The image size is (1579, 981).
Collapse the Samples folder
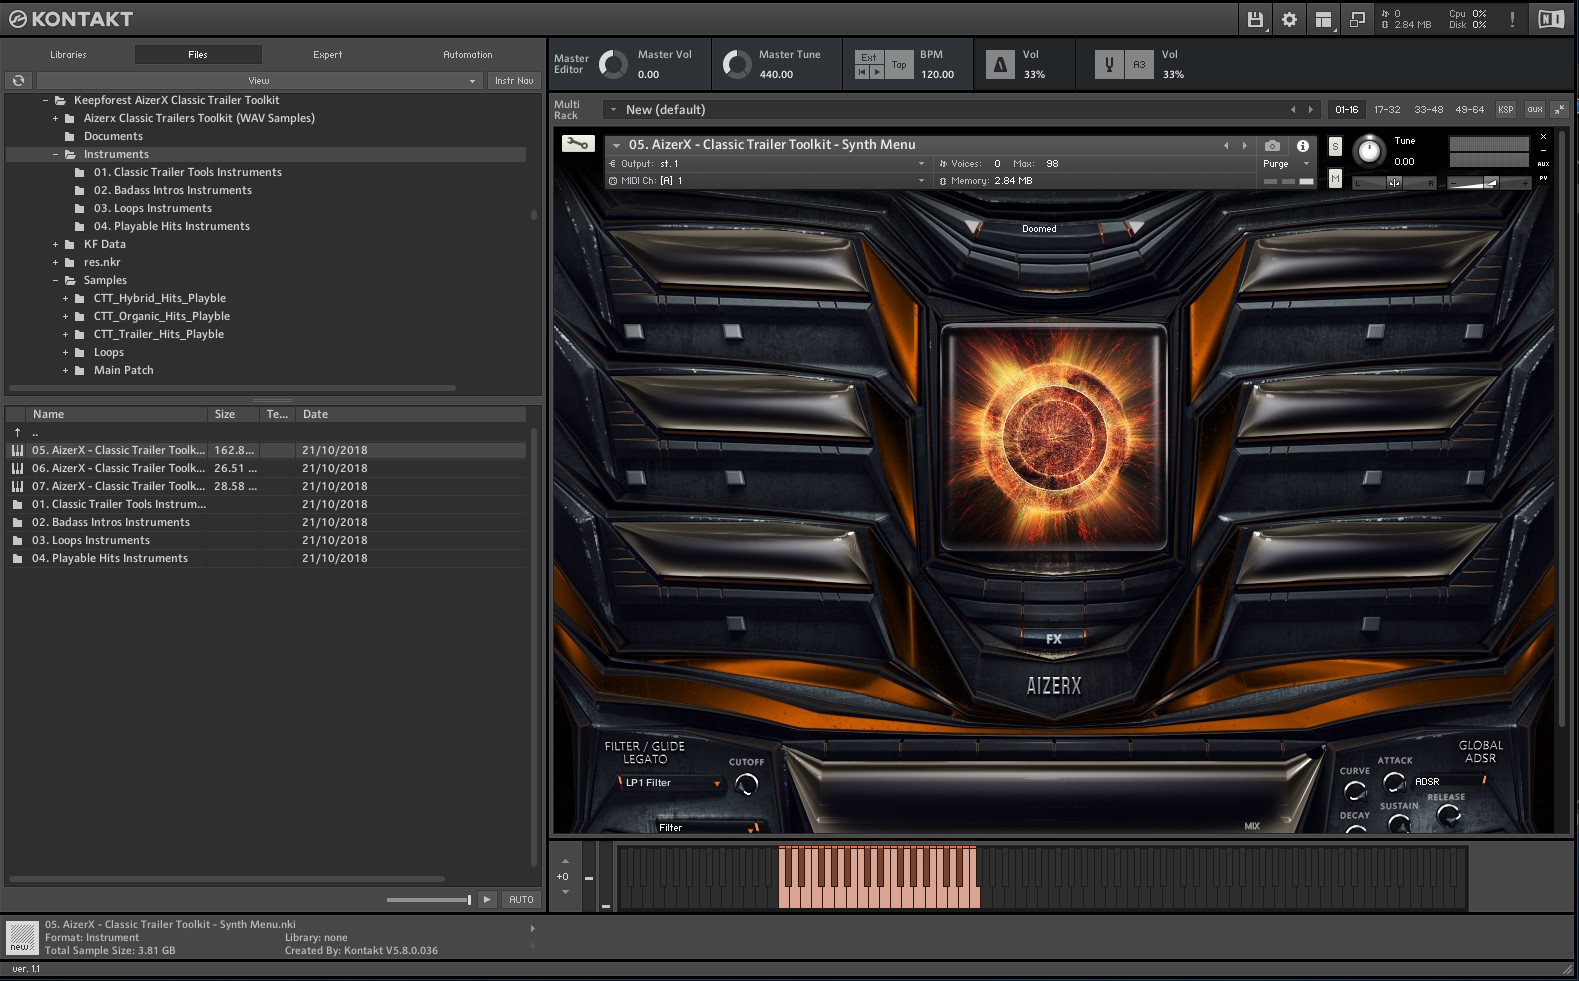point(56,280)
